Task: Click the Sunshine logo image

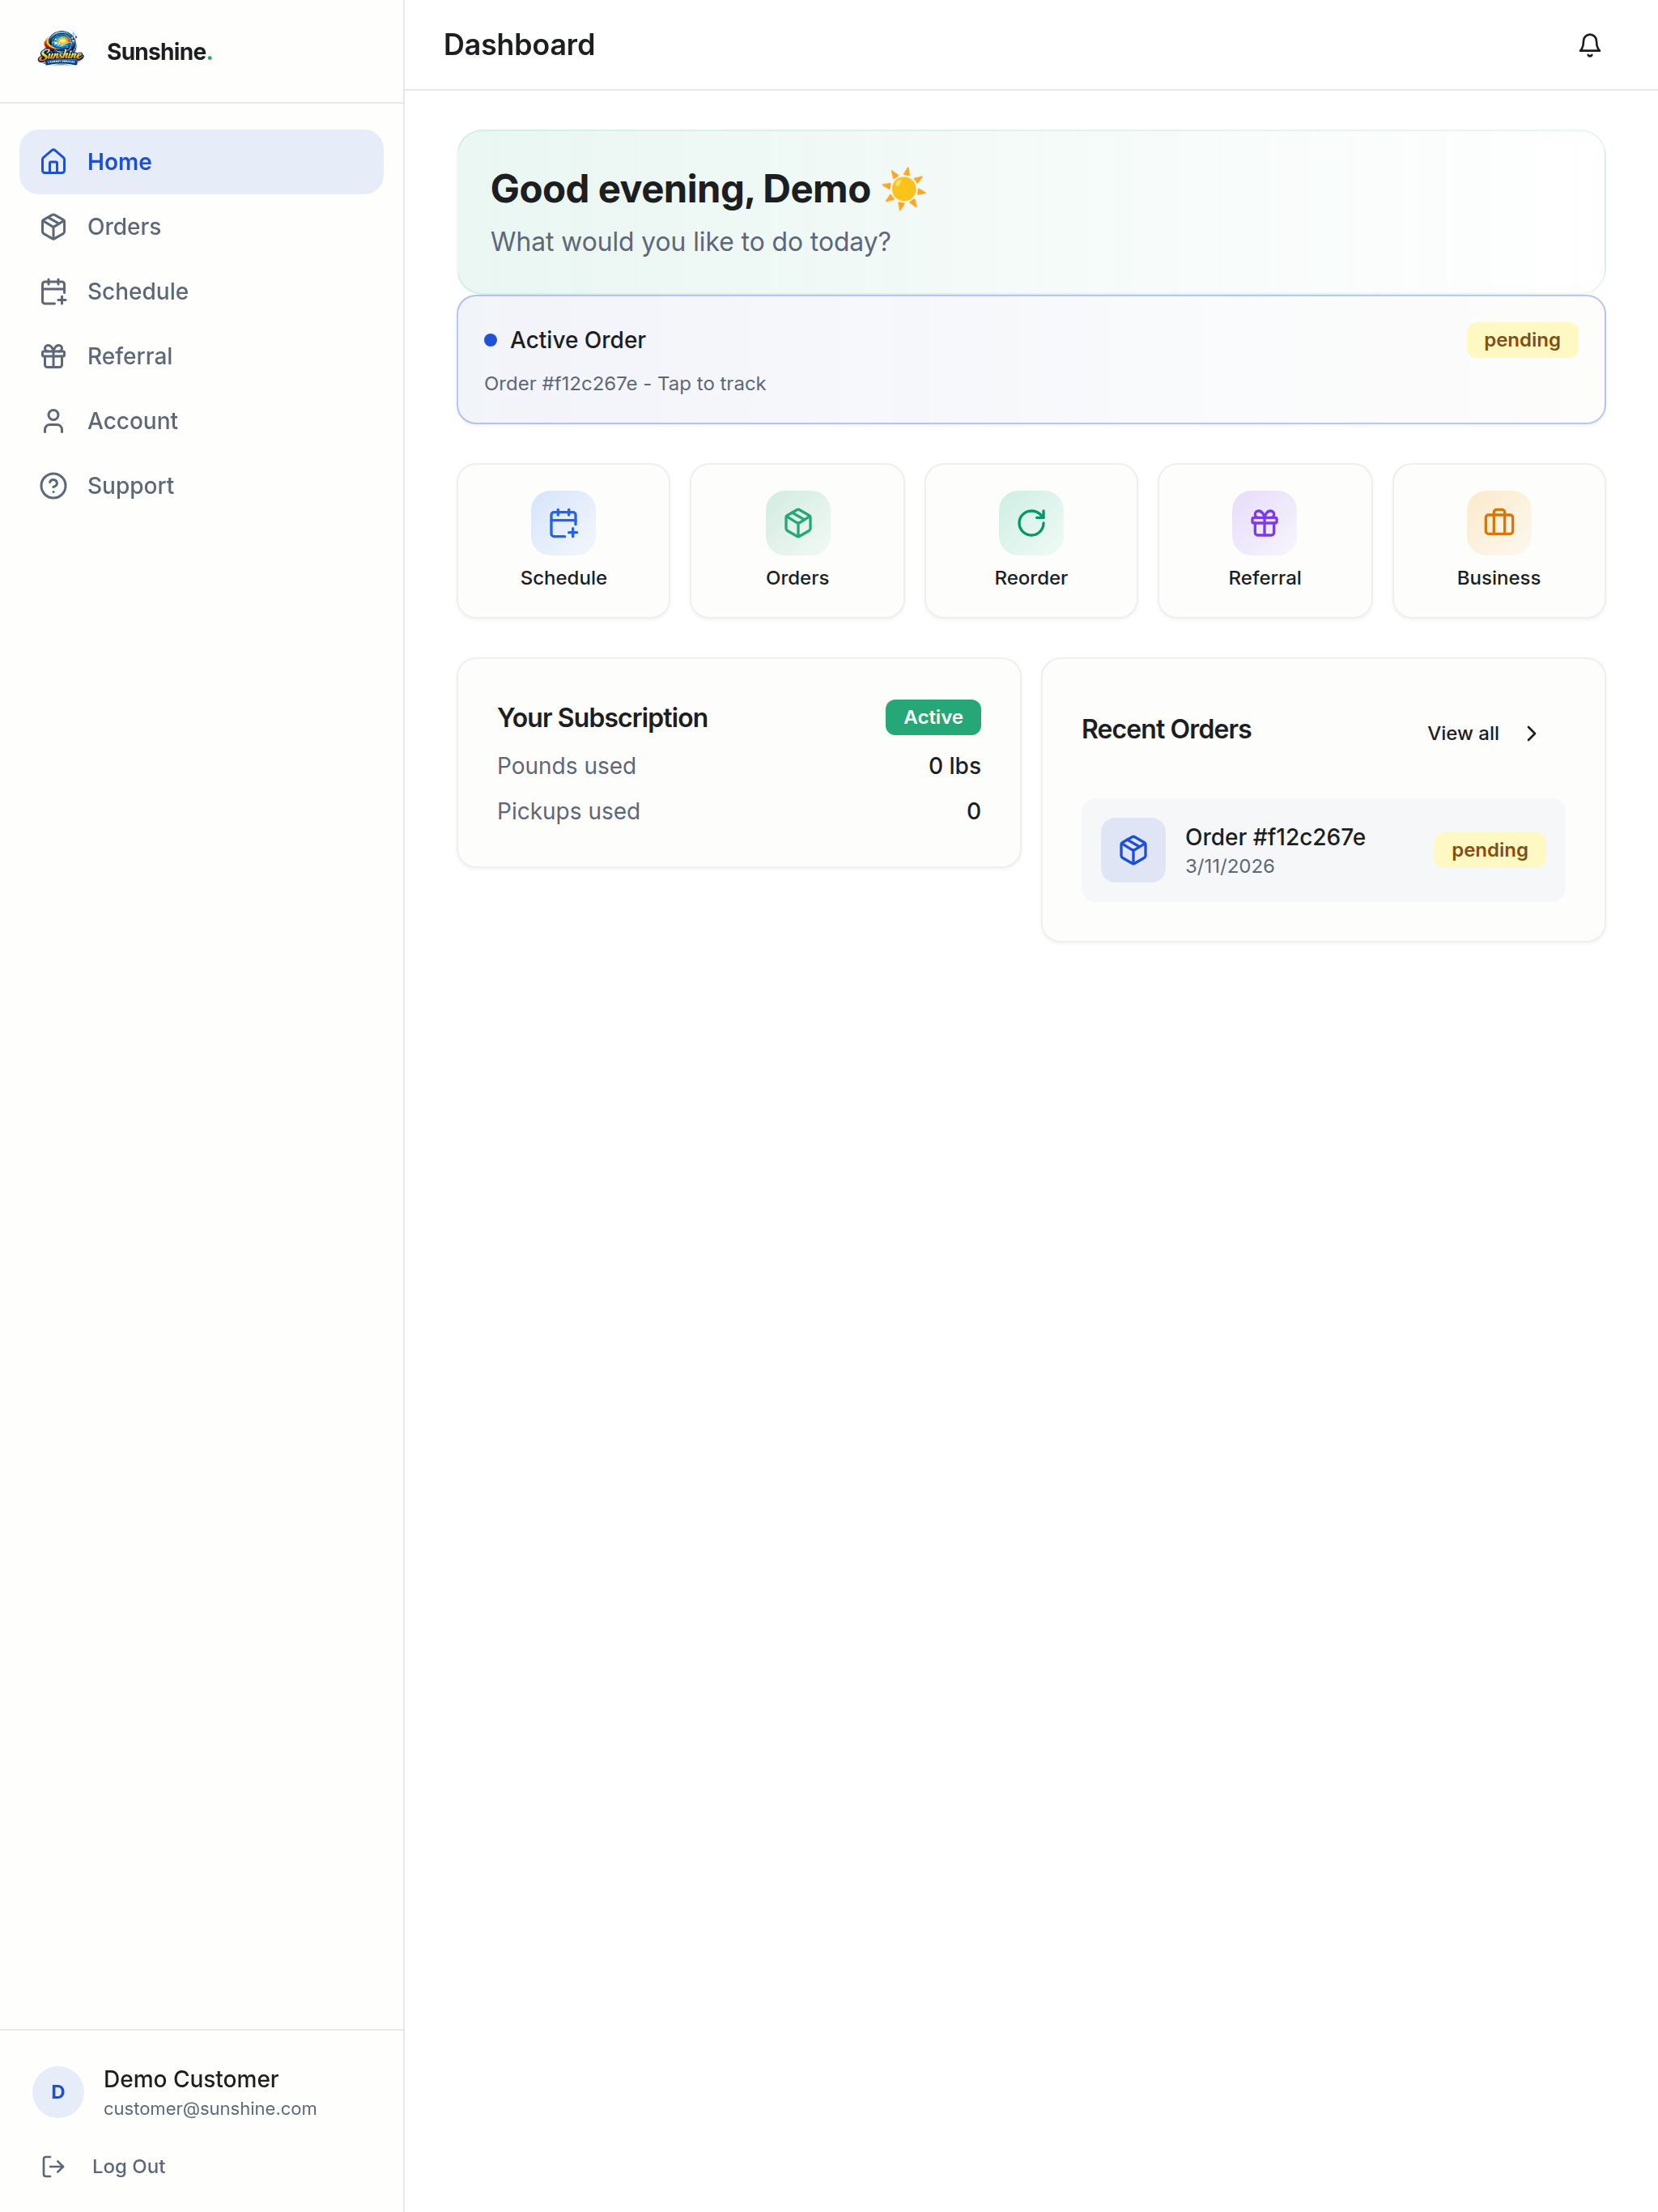Action: pyautogui.click(x=60, y=50)
